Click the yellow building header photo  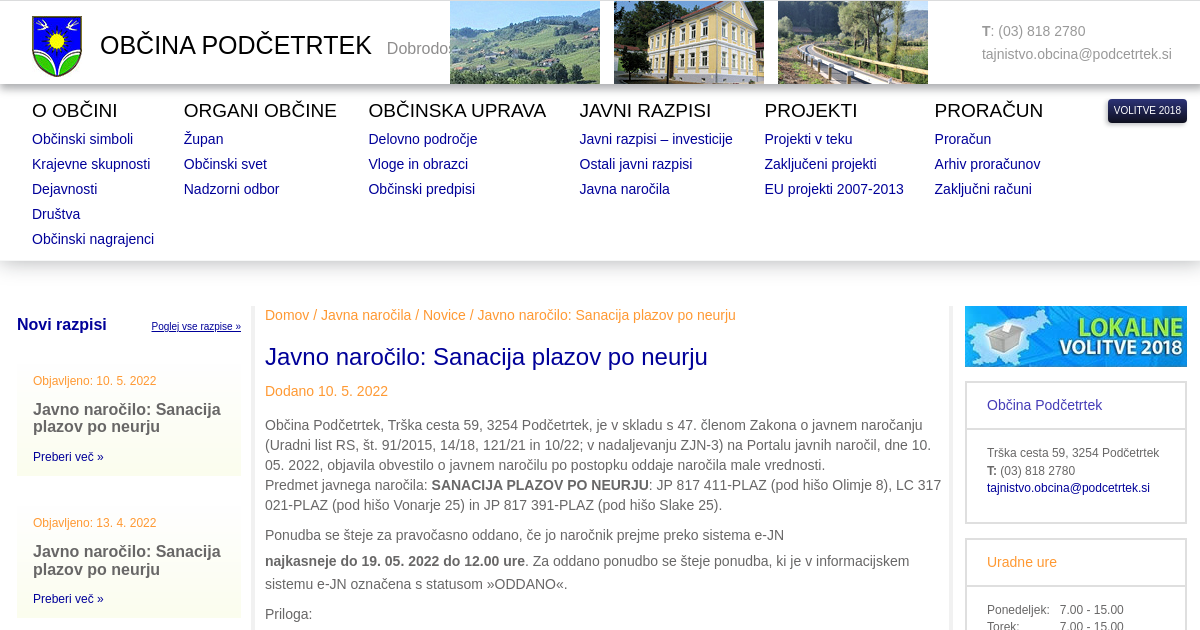[x=688, y=42]
